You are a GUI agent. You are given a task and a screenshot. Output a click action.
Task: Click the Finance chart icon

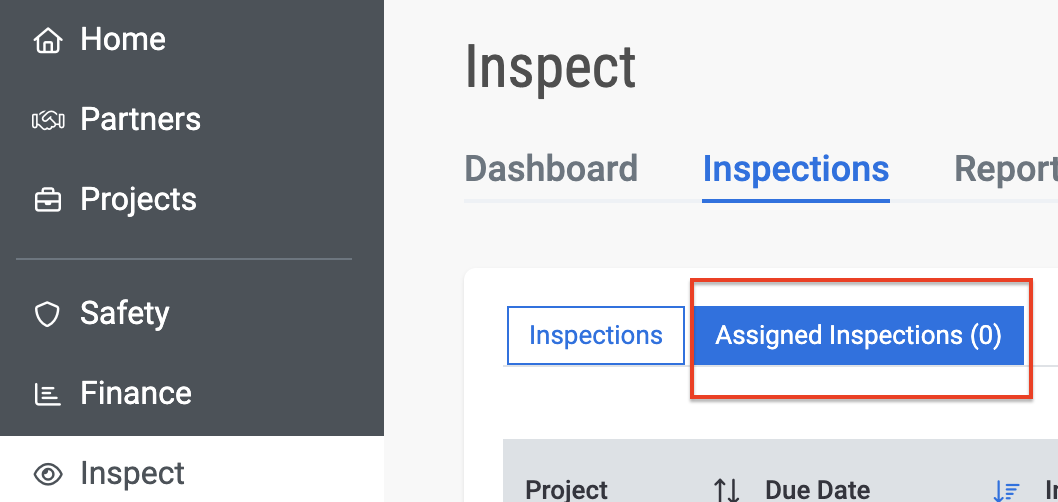47,394
